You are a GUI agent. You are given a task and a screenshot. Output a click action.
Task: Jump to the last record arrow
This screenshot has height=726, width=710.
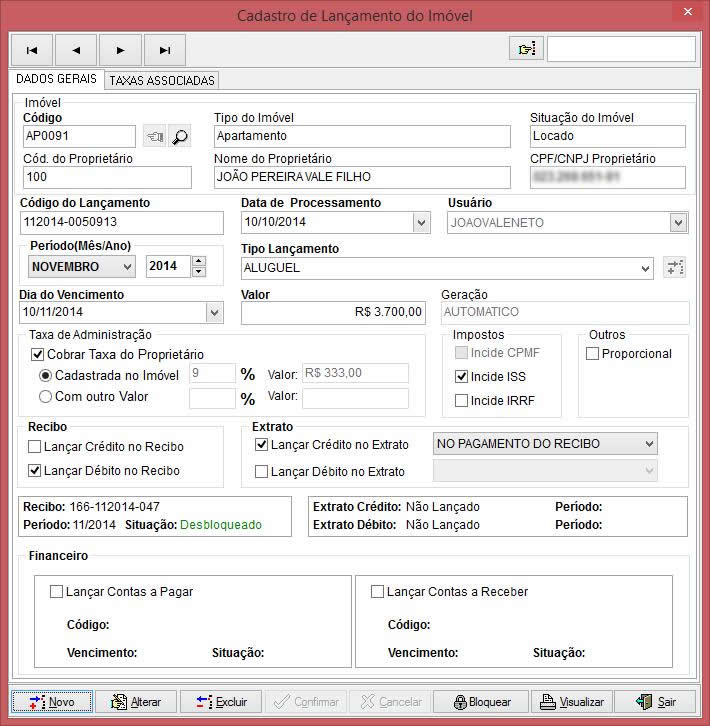(x=165, y=49)
